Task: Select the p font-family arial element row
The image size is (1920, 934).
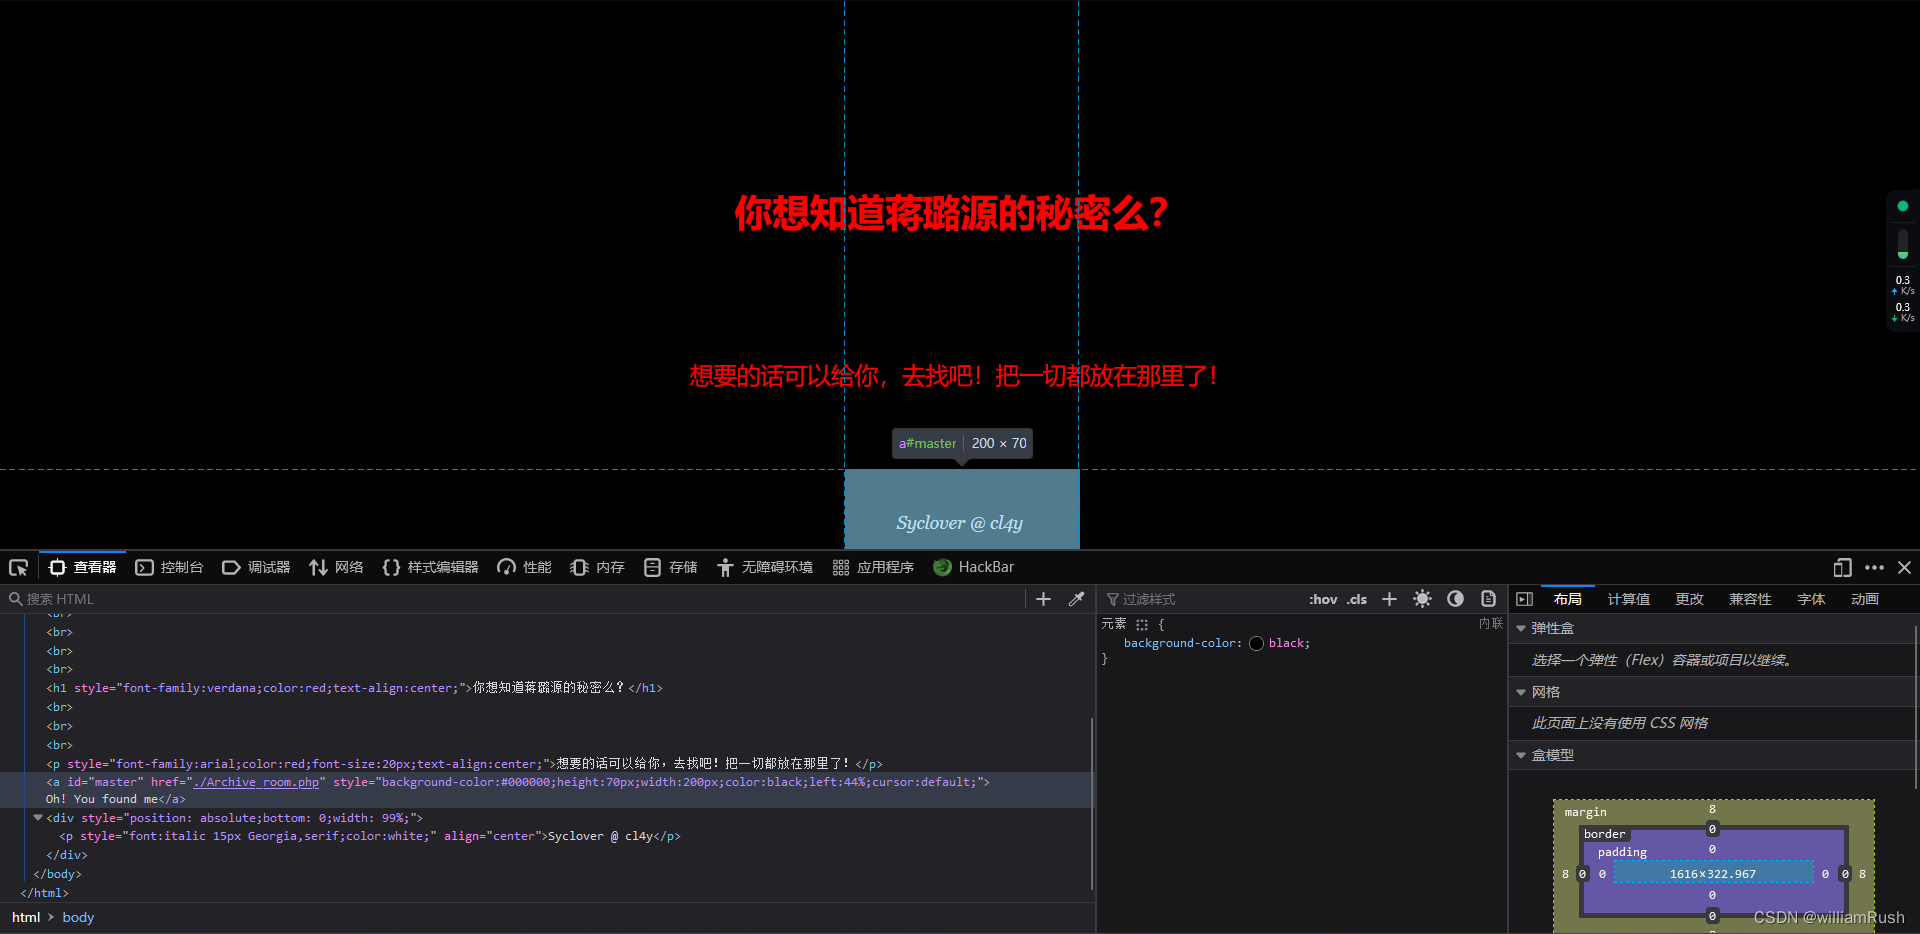Action: [x=545, y=764]
